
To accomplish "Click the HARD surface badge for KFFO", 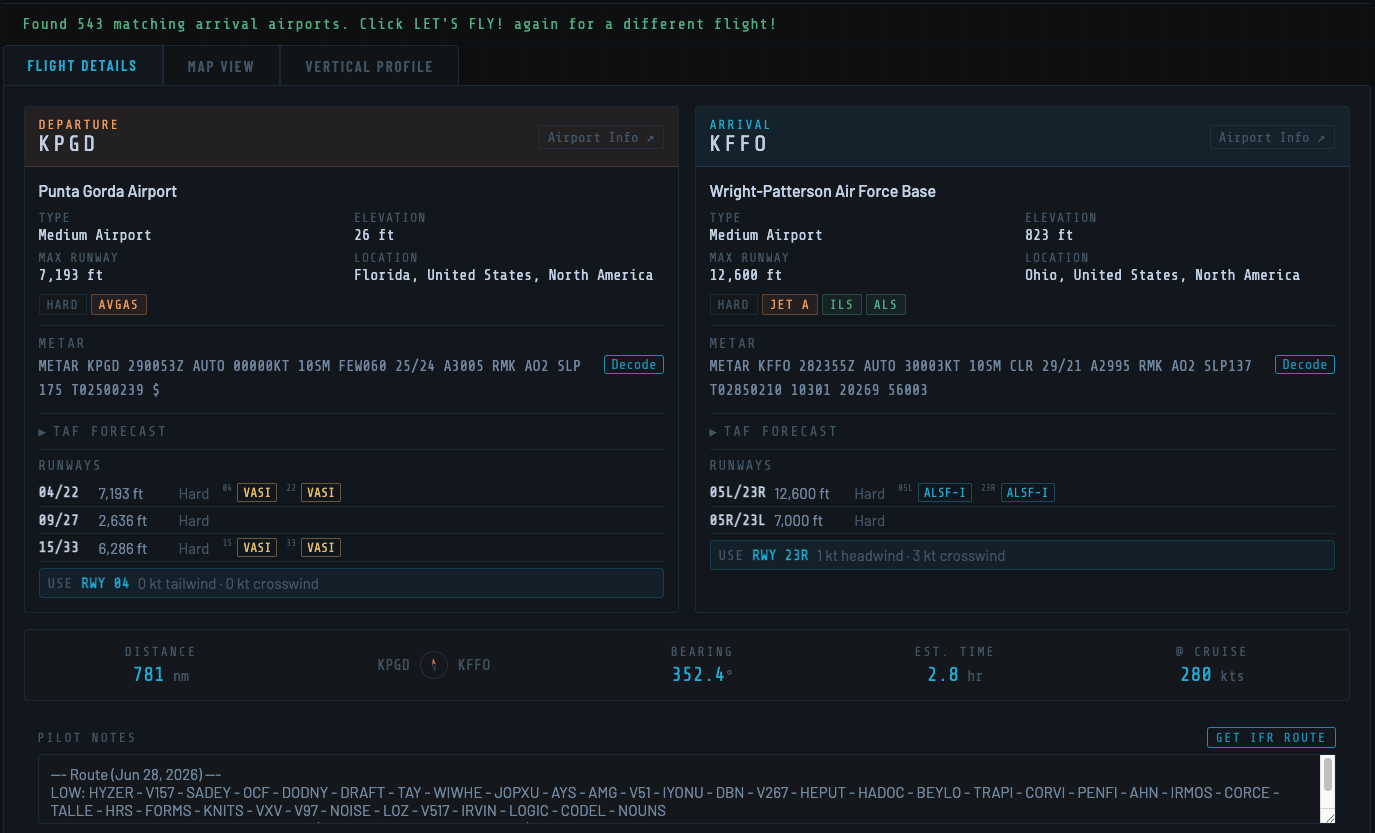I will point(734,305).
